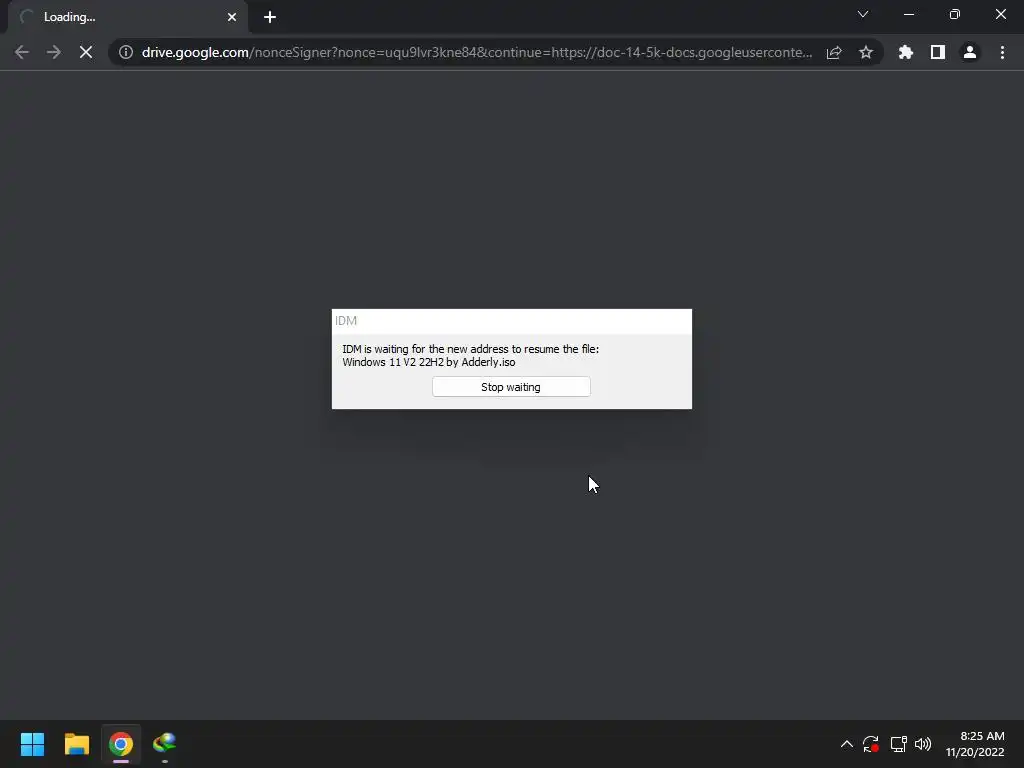1024x768 pixels.
Task: Open the Windows Start menu
Action: coord(33,744)
